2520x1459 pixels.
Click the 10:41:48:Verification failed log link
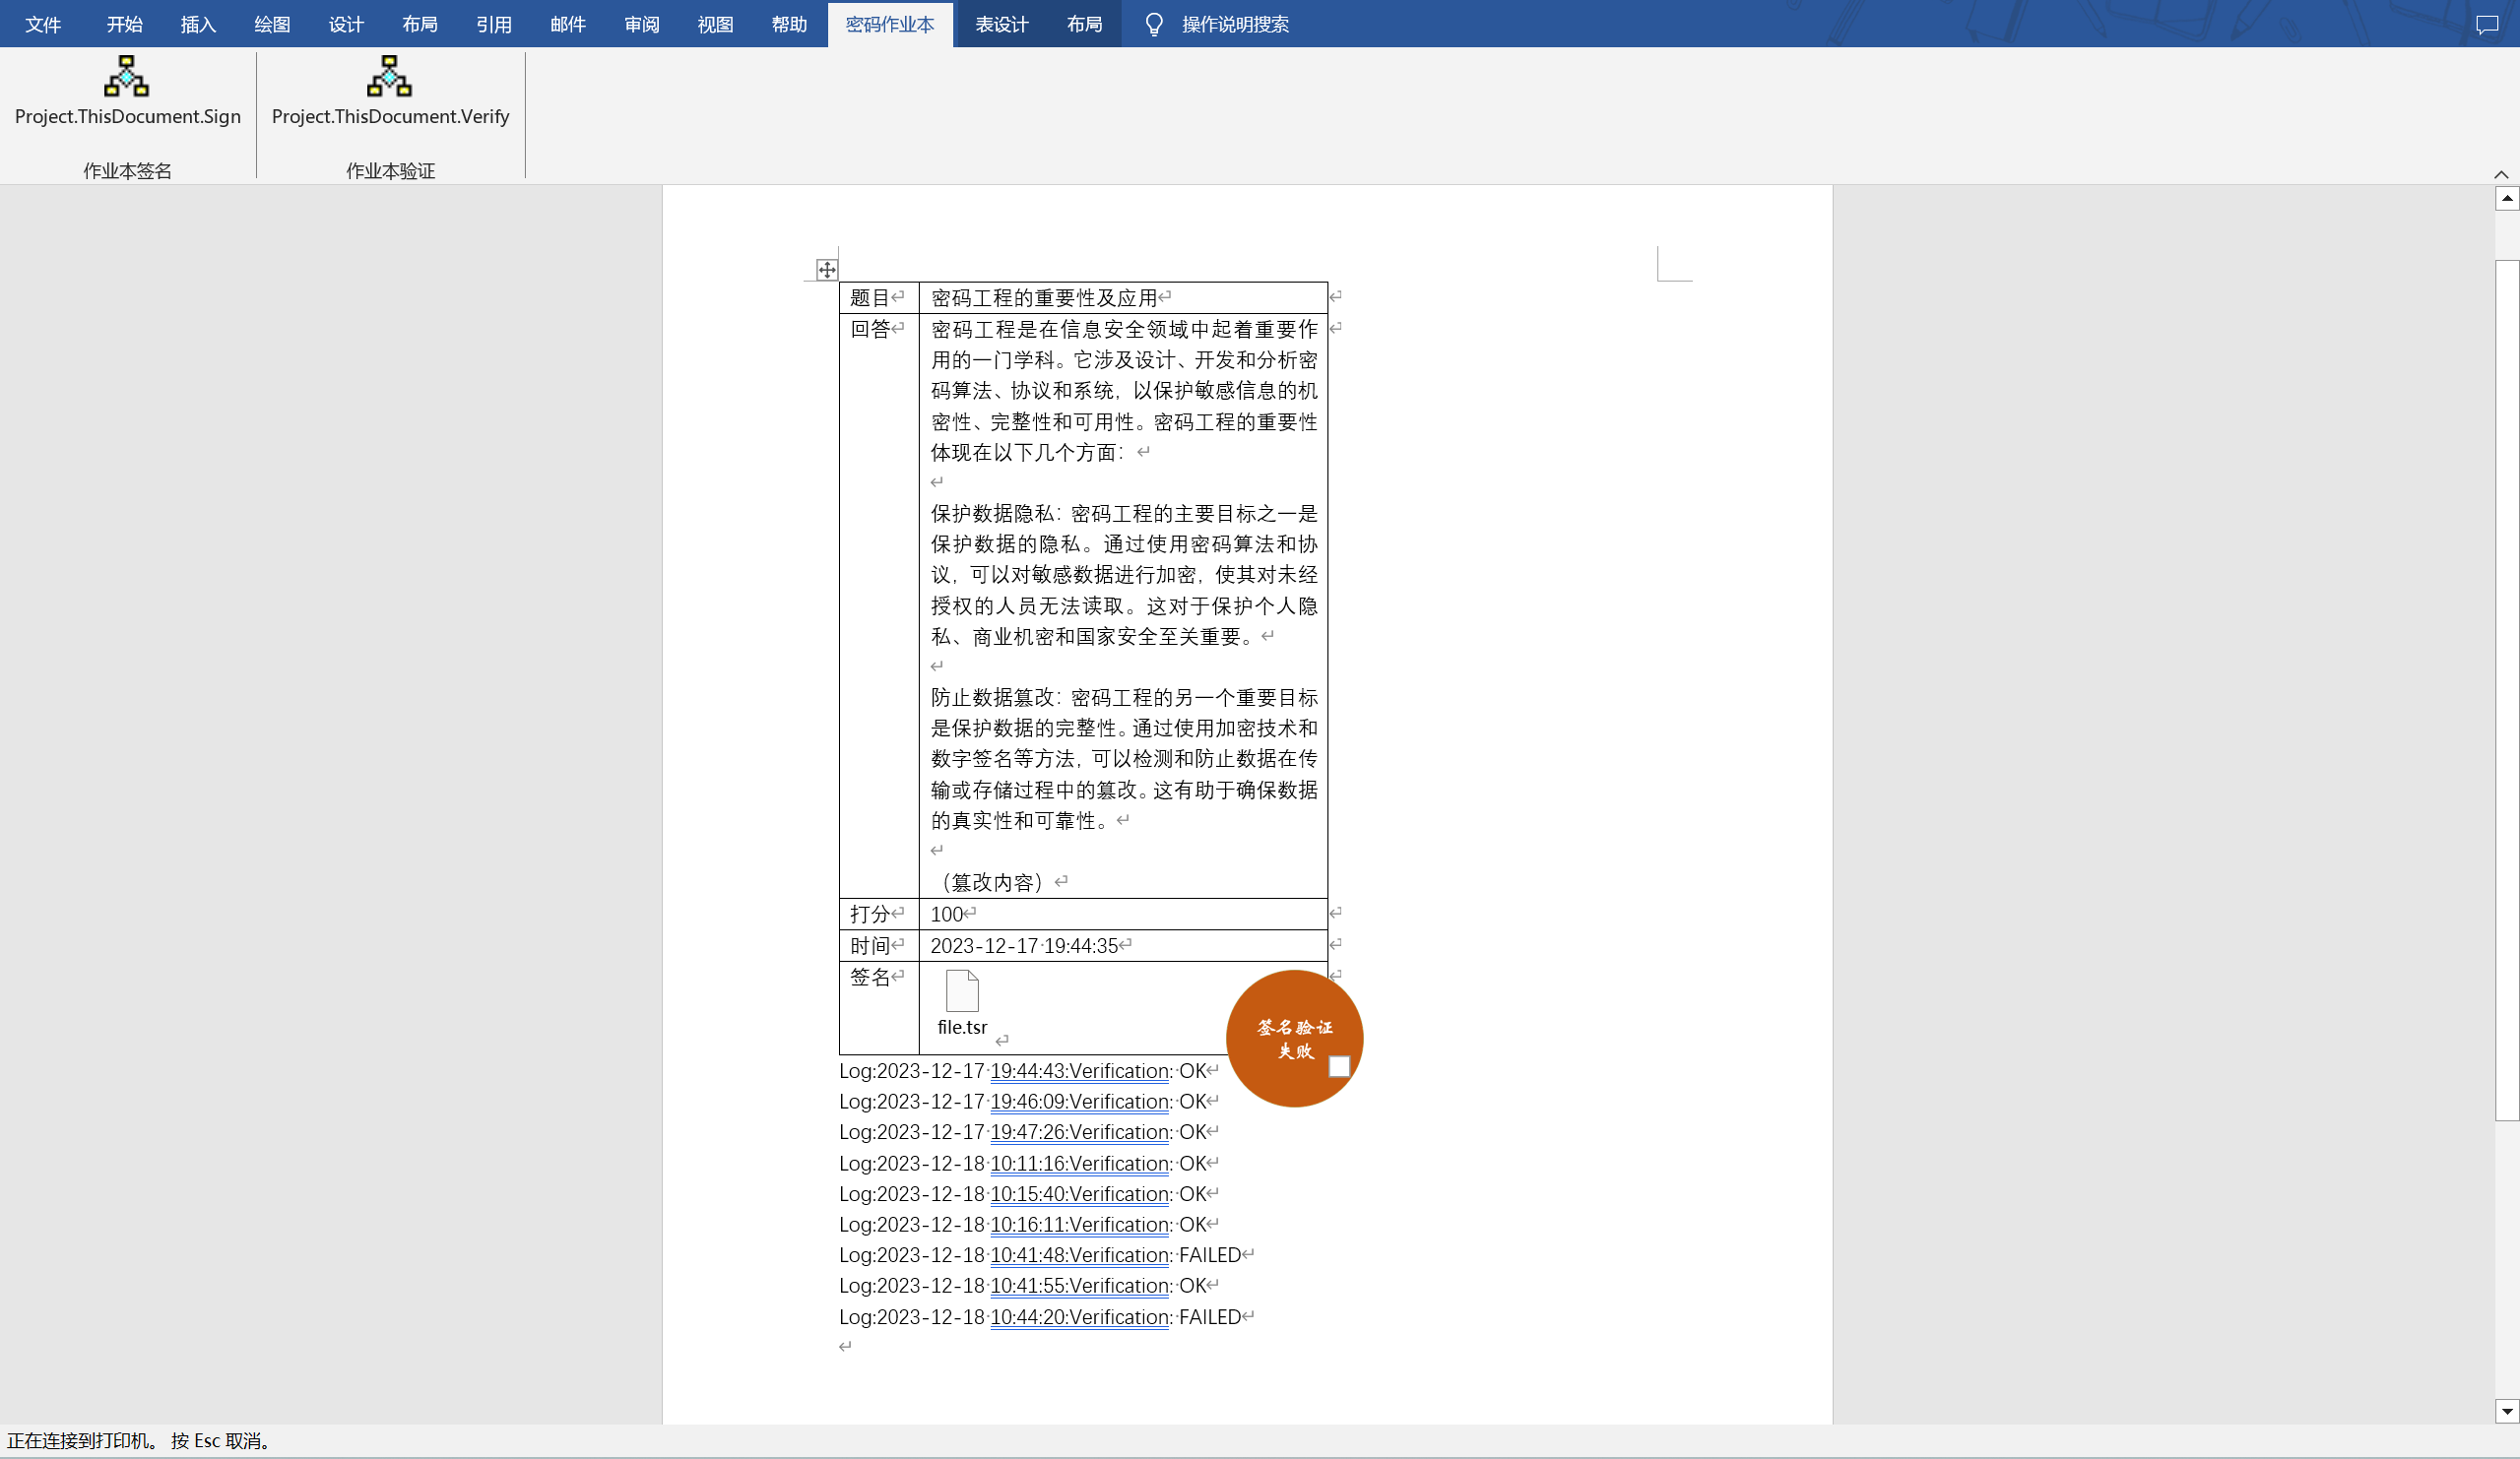[x=1079, y=1255]
